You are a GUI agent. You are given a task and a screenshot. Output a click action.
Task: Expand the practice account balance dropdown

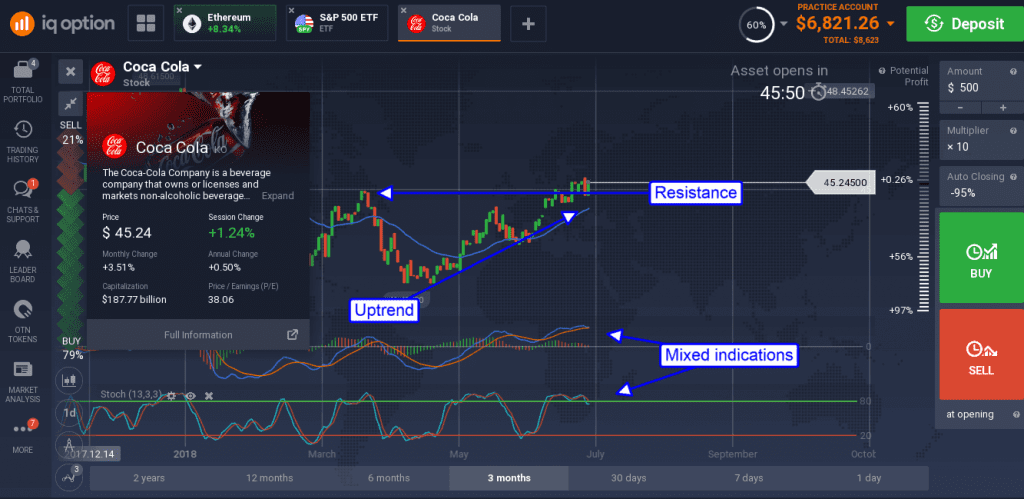[x=890, y=24]
